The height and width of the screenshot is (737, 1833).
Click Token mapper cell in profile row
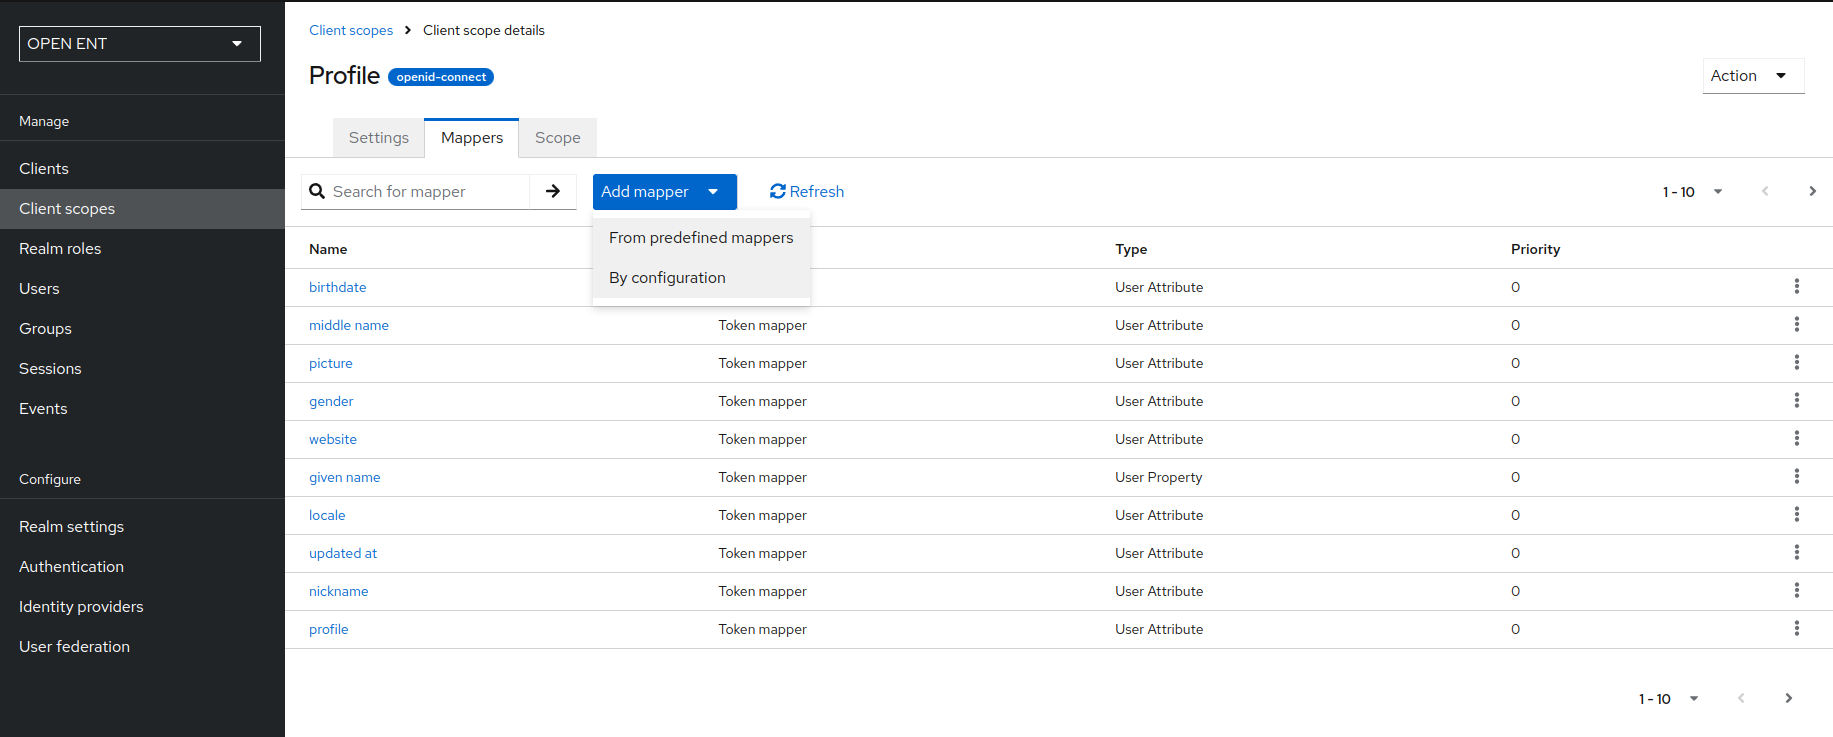tap(762, 629)
